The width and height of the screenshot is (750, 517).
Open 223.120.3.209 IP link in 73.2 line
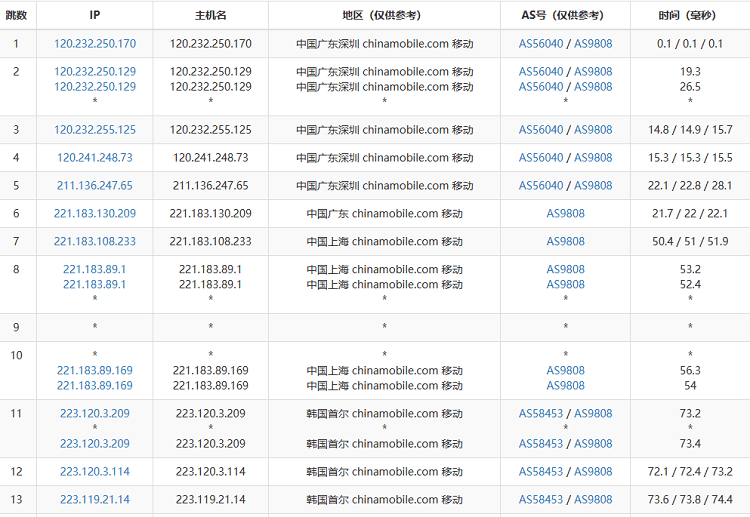click(95, 413)
